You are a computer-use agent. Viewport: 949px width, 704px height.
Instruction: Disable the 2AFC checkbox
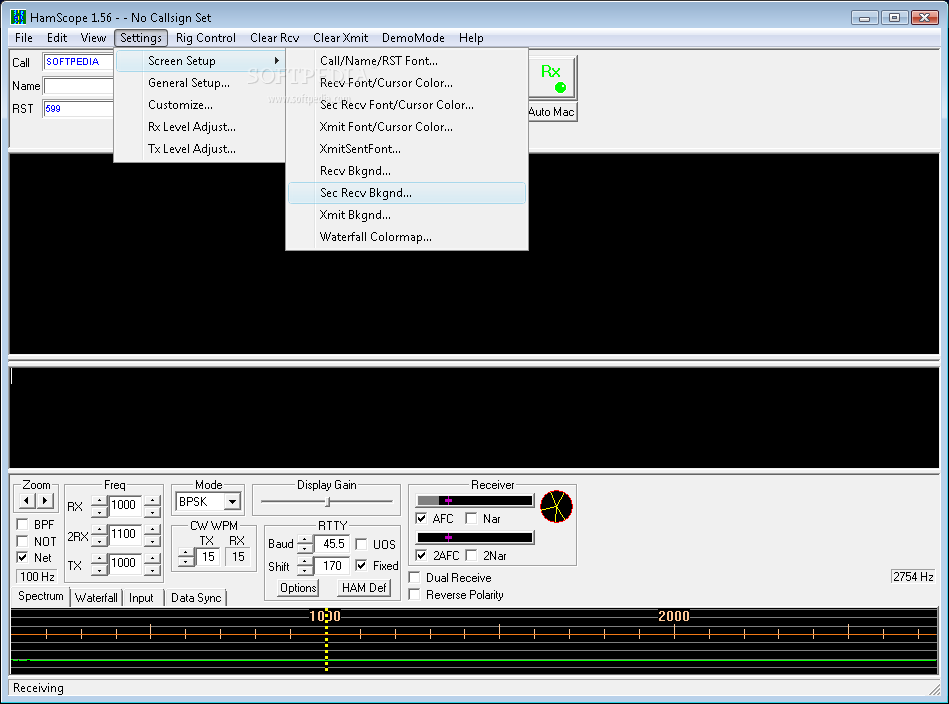[x=421, y=555]
